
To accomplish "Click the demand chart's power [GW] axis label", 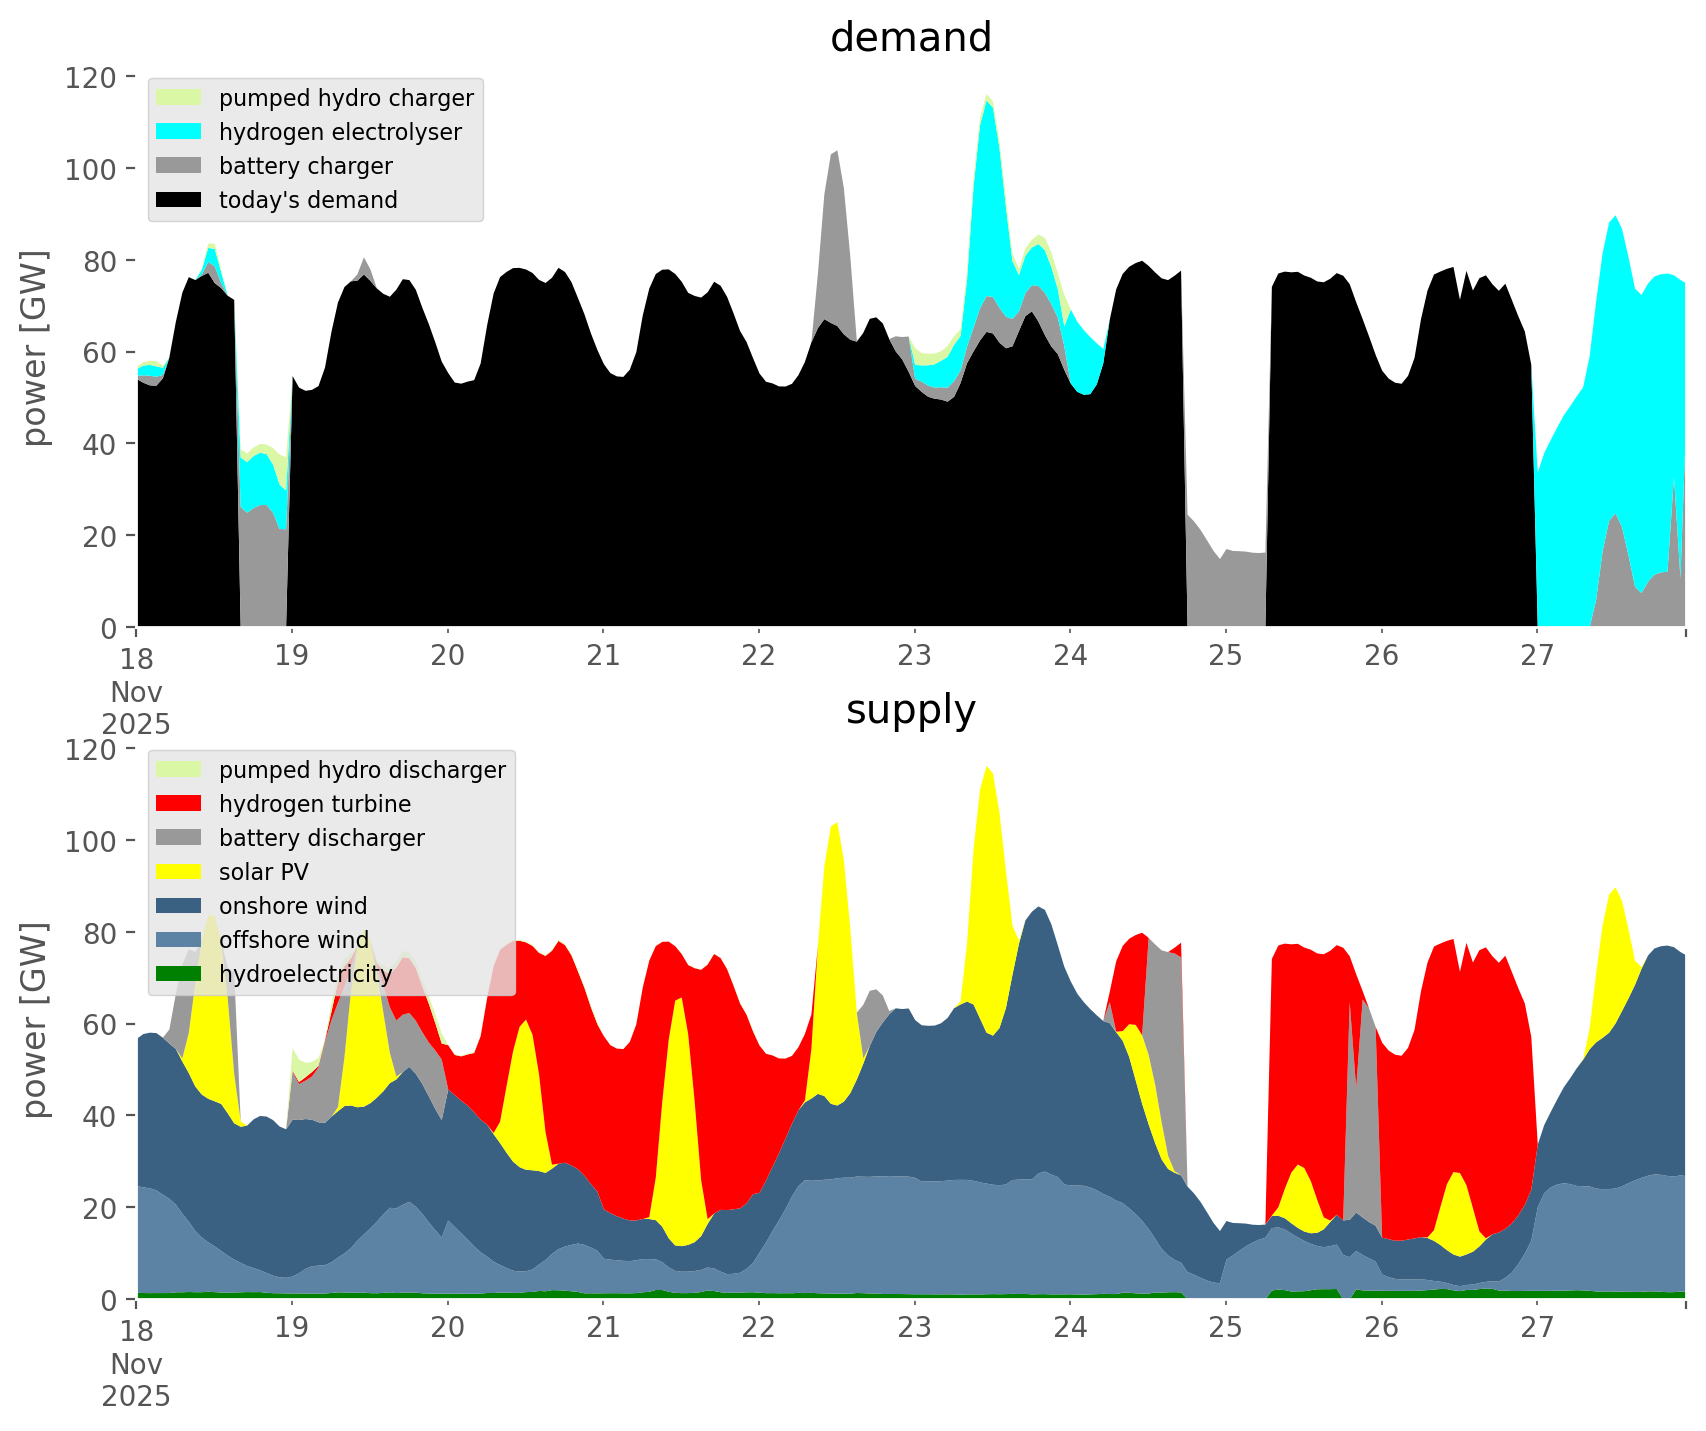I will click(35, 348).
